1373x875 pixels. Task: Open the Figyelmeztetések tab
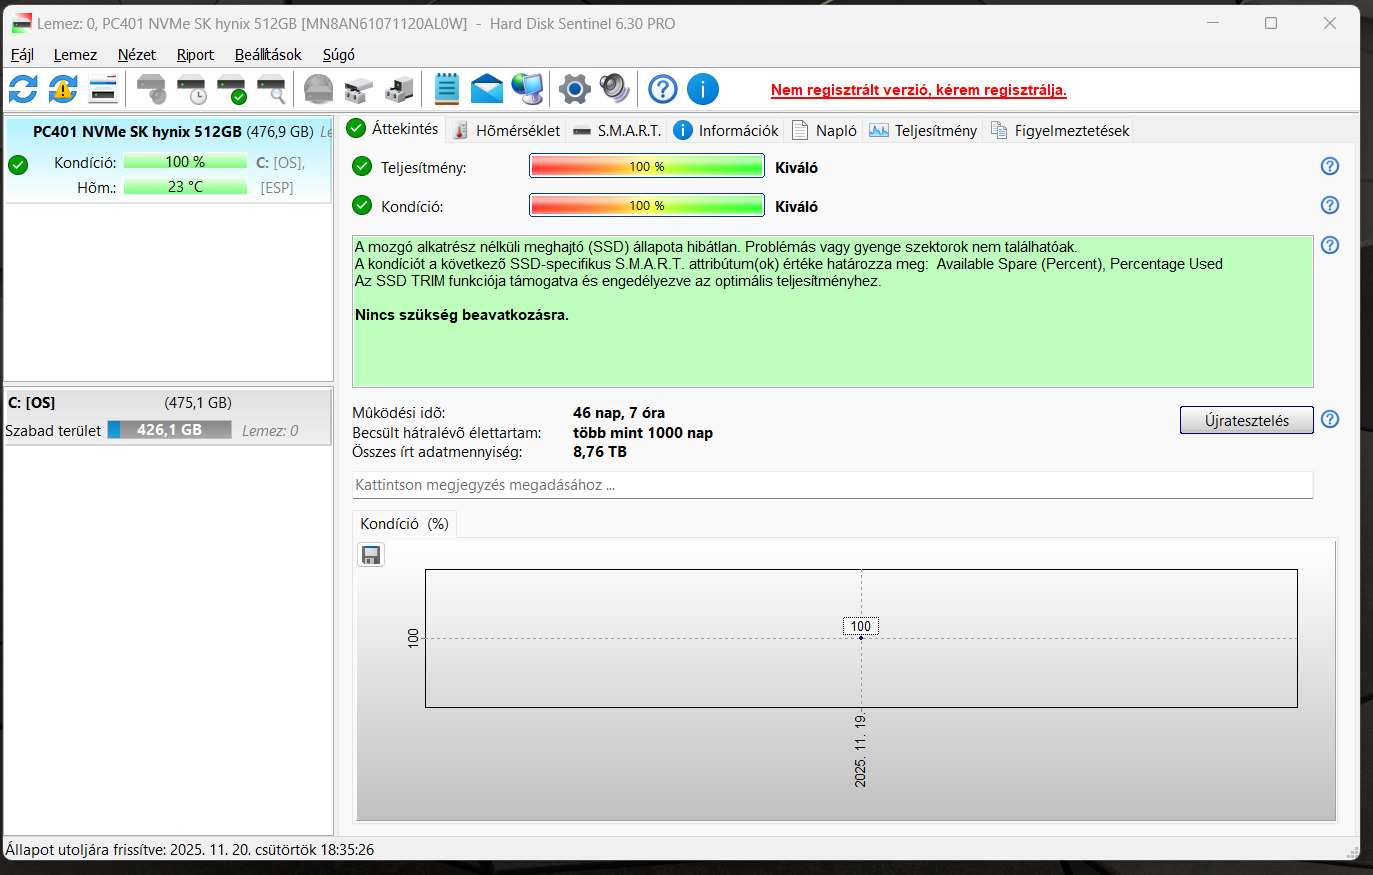(x=1059, y=130)
